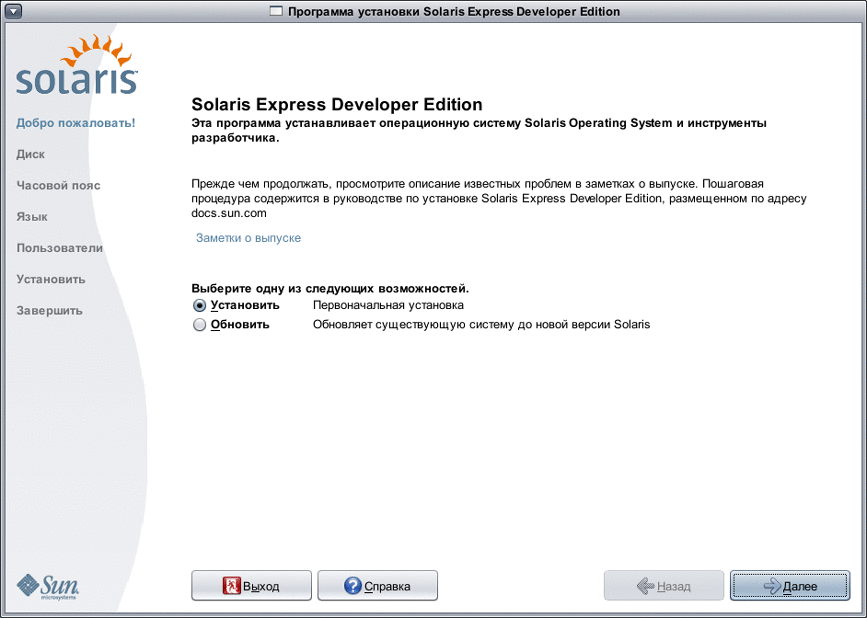Click the Выберите одну из следующих возможностей label
Screen dimensions: 867x618
coord(330,289)
